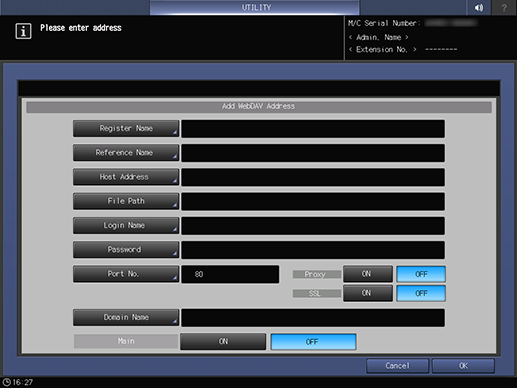
Task: Set Main to ON
Action: pos(223,342)
